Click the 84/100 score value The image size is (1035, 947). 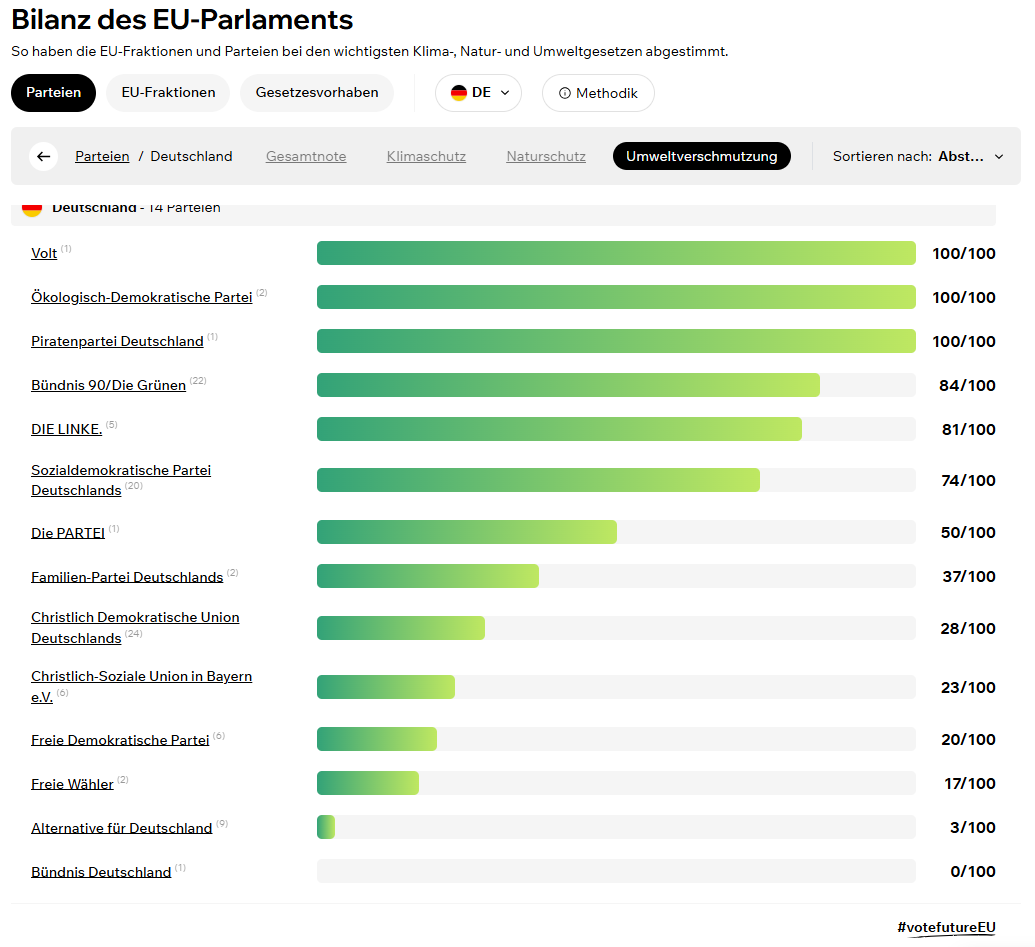(967, 385)
